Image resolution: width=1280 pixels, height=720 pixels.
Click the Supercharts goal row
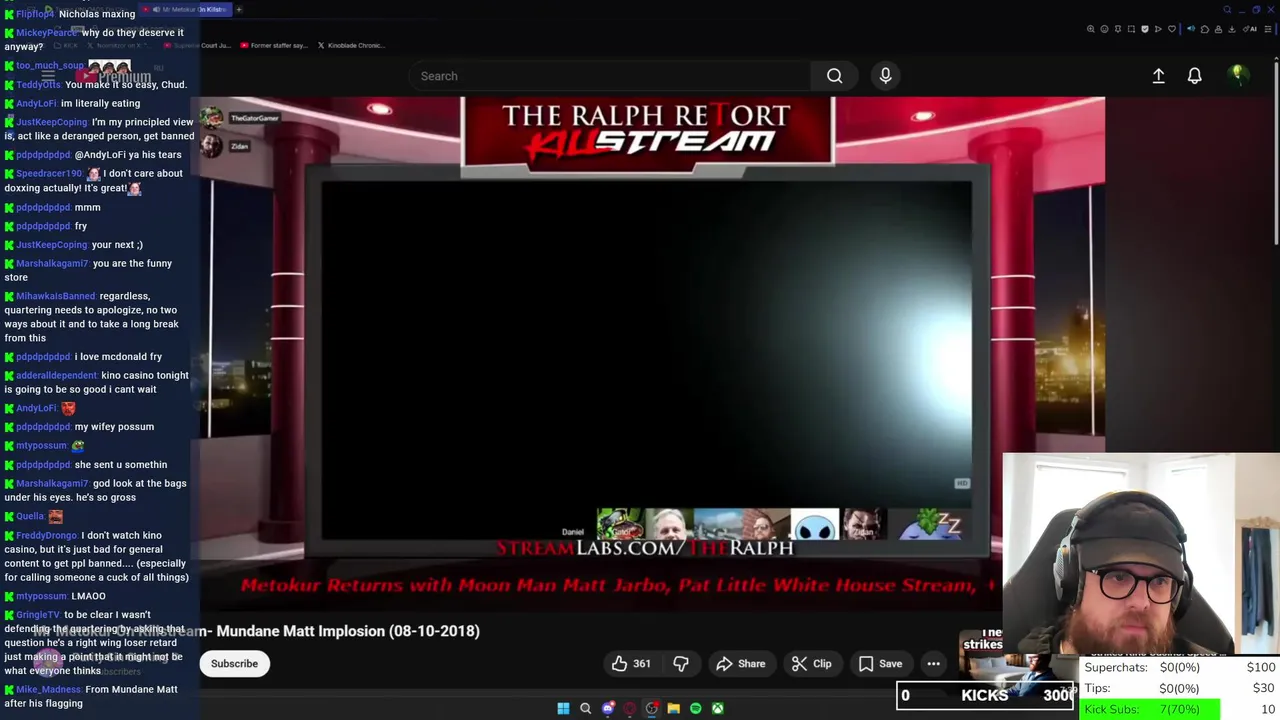tap(1180, 667)
